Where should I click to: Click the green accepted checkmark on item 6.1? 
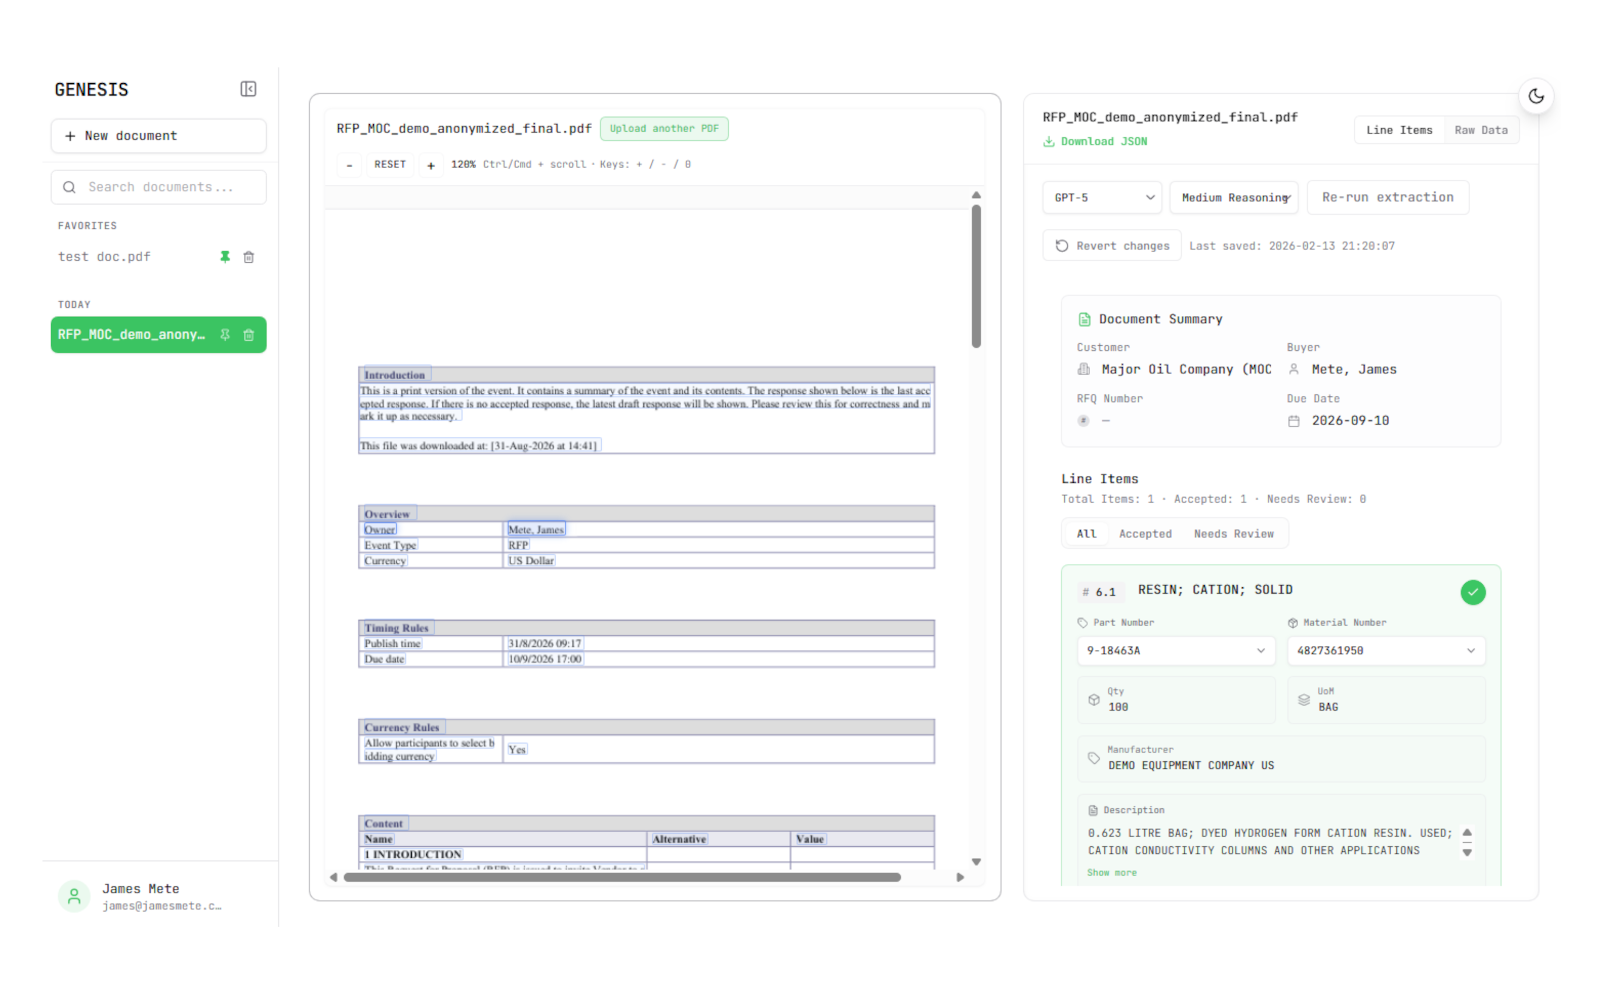pos(1473,592)
